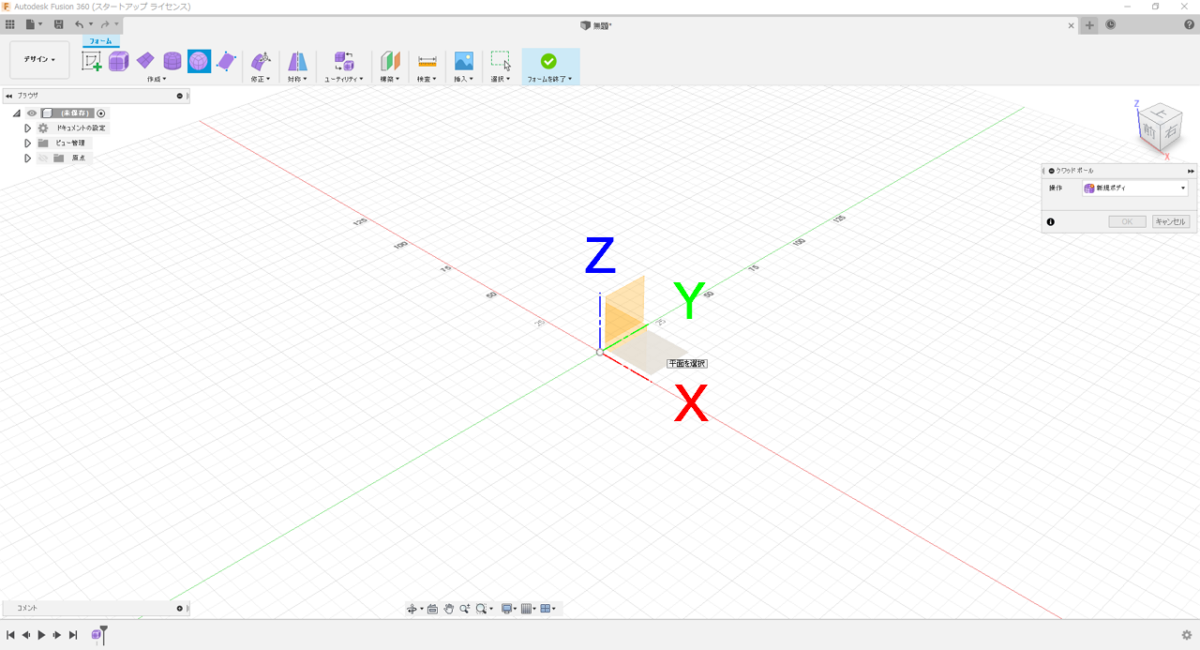This screenshot has height=650, width=1200.
Task: Click the ブラウザ panel options dot
Action: coord(180,96)
